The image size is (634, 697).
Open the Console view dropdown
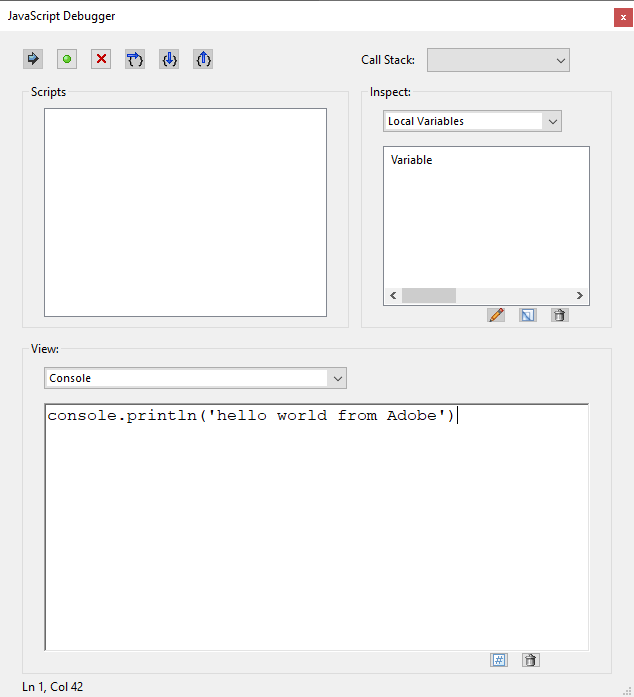tap(195, 378)
